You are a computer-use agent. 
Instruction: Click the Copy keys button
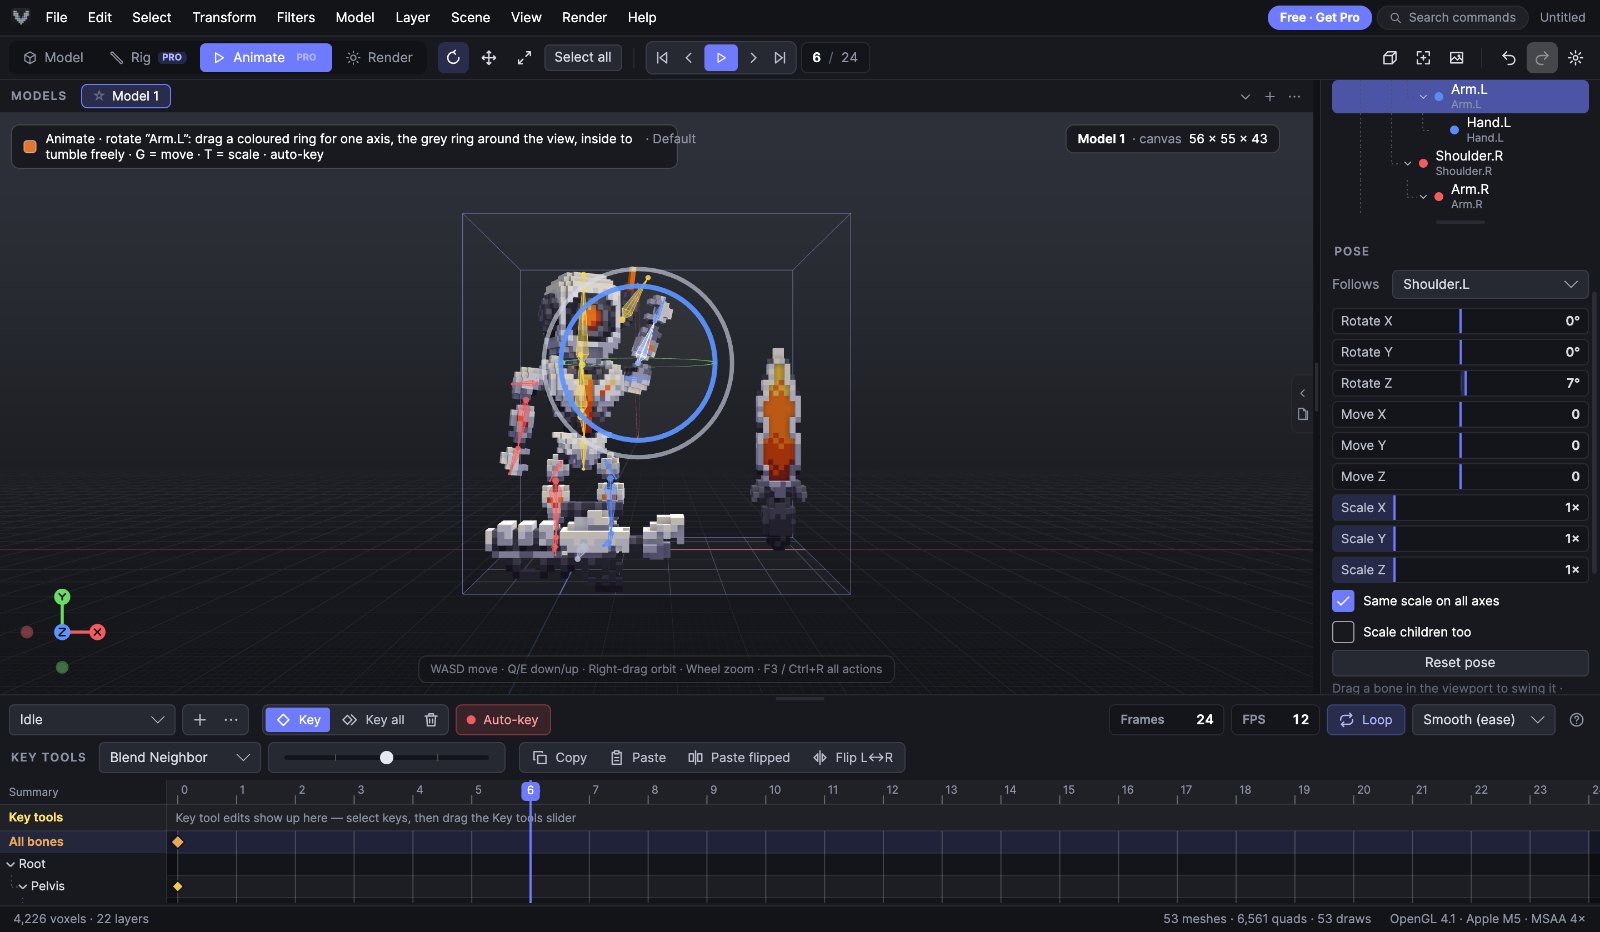click(x=560, y=758)
